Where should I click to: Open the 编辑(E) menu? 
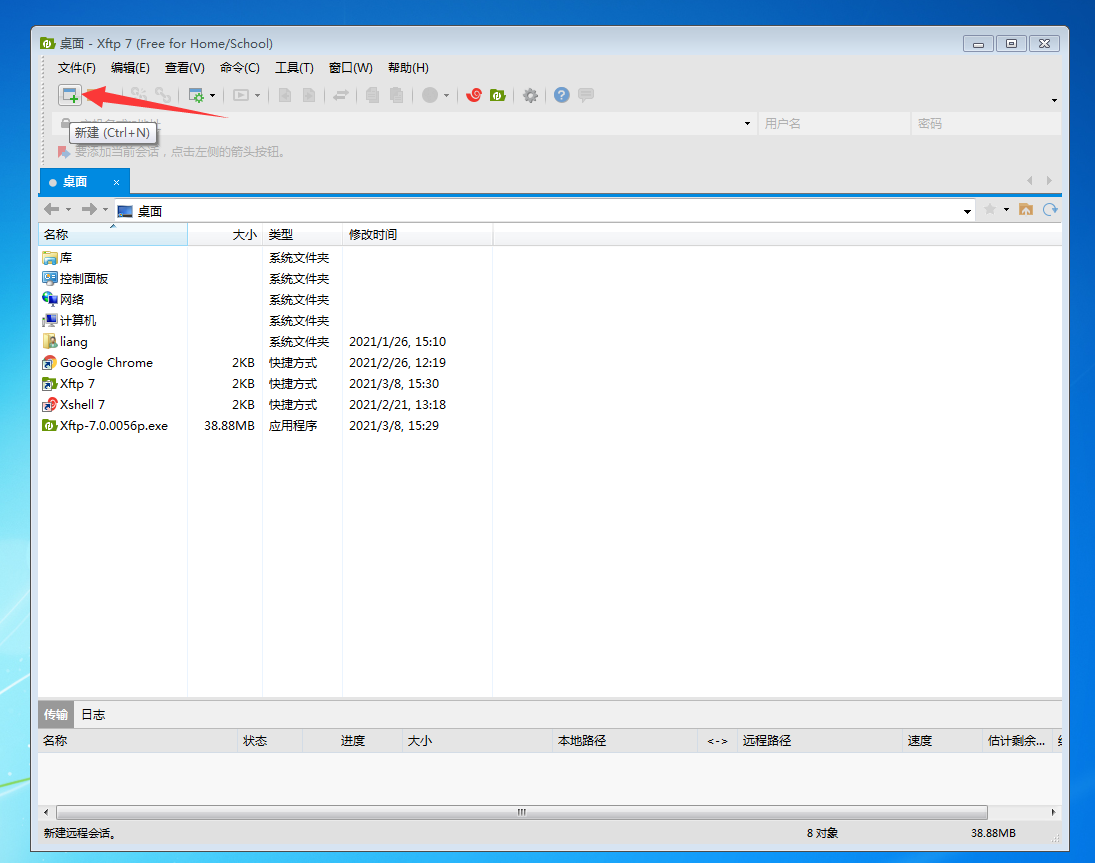pos(130,68)
